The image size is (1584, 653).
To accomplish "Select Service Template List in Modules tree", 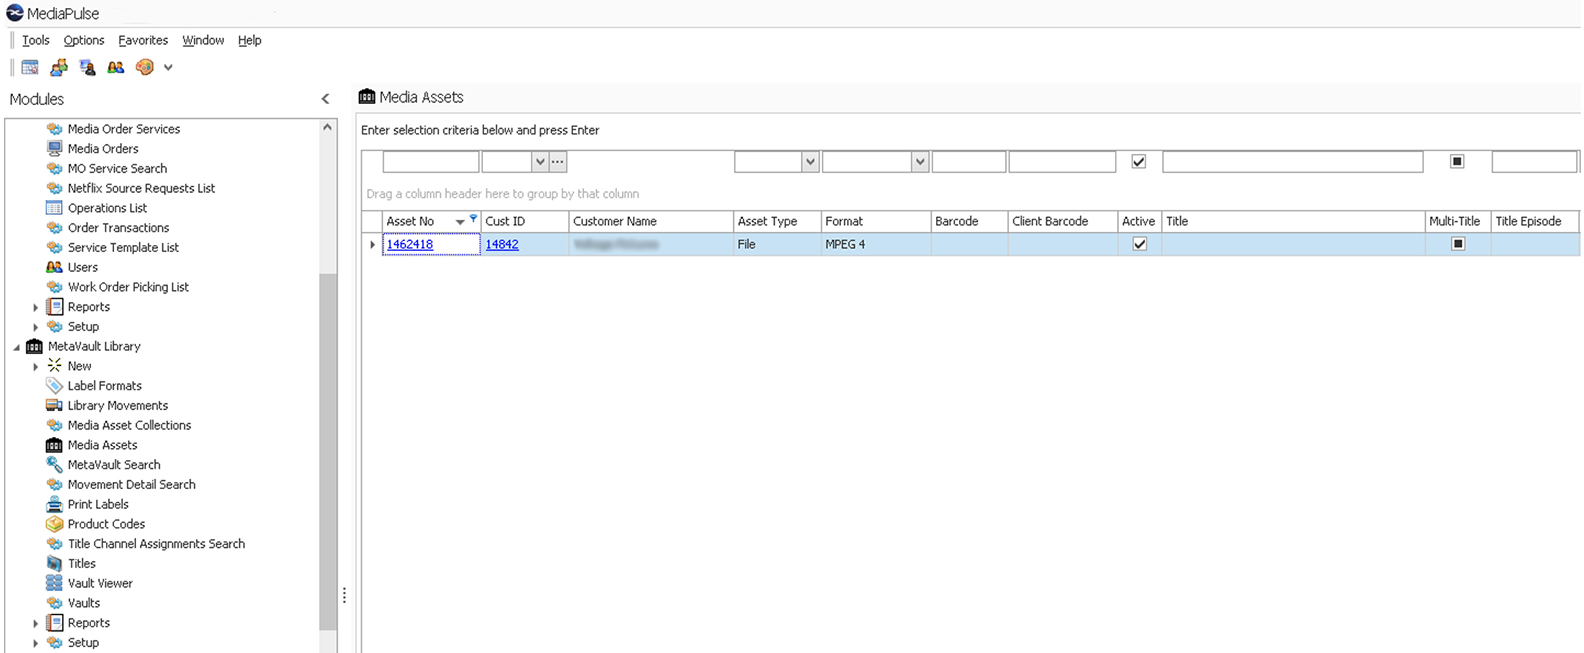I will [123, 247].
